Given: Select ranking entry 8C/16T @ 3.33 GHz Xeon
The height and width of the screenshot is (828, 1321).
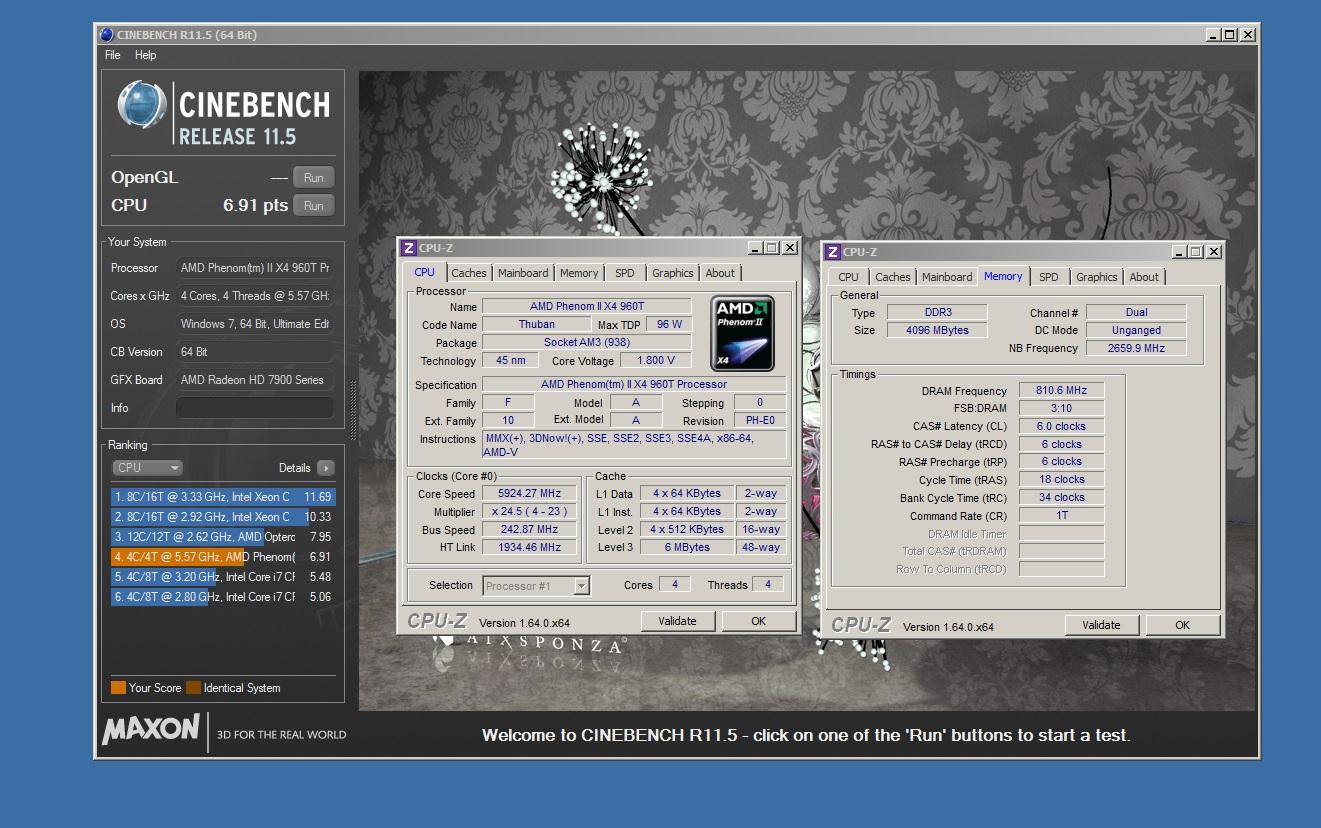Looking at the screenshot, I should pos(222,497).
